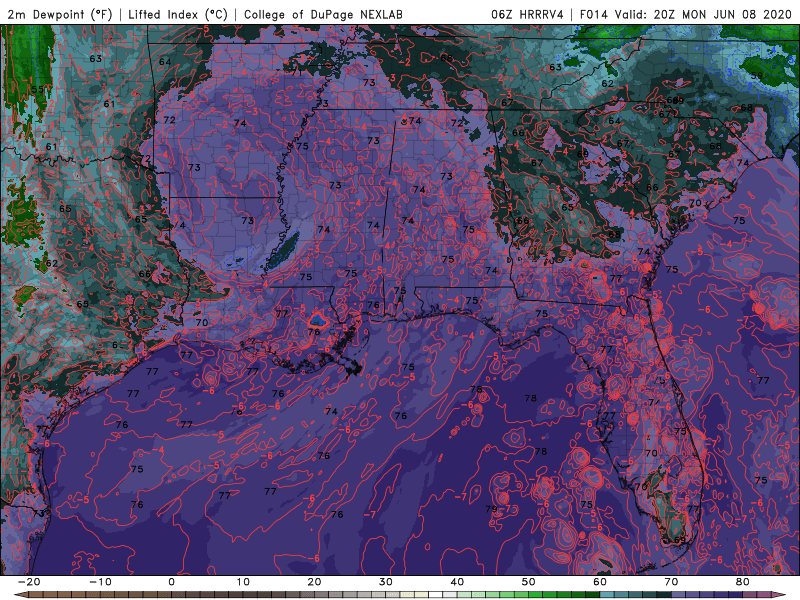Click the 80 tick label on colorbar
Image resolution: width=800 pixels, height=600 pixels.
tap(743, 582)
